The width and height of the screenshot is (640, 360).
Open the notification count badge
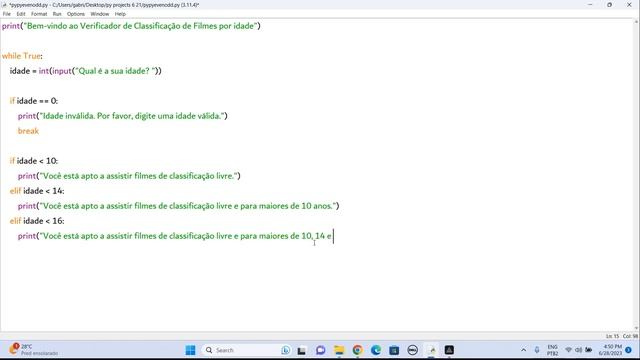click(x=628, y=350)
